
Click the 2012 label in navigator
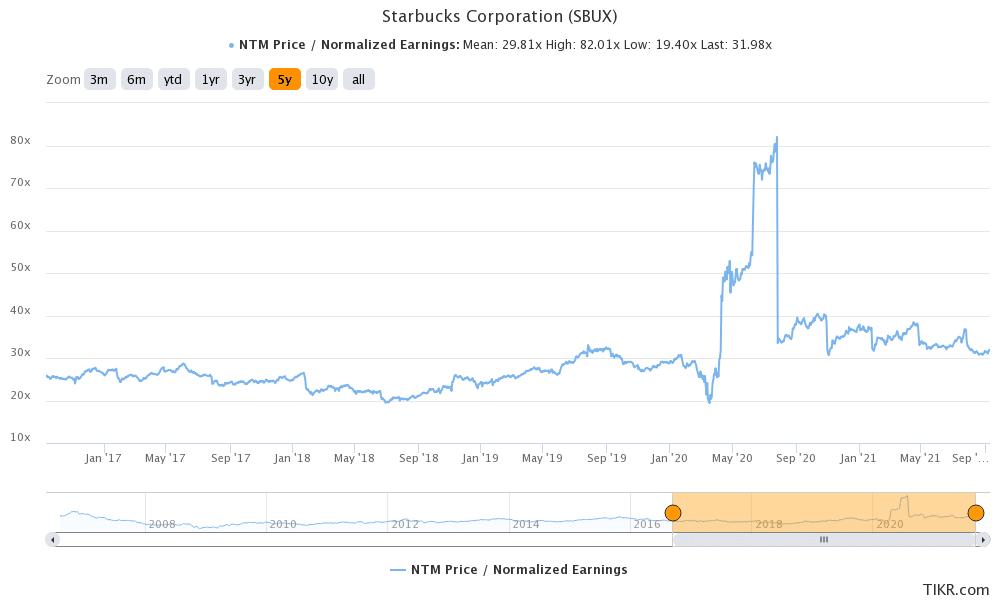[405, 524]
